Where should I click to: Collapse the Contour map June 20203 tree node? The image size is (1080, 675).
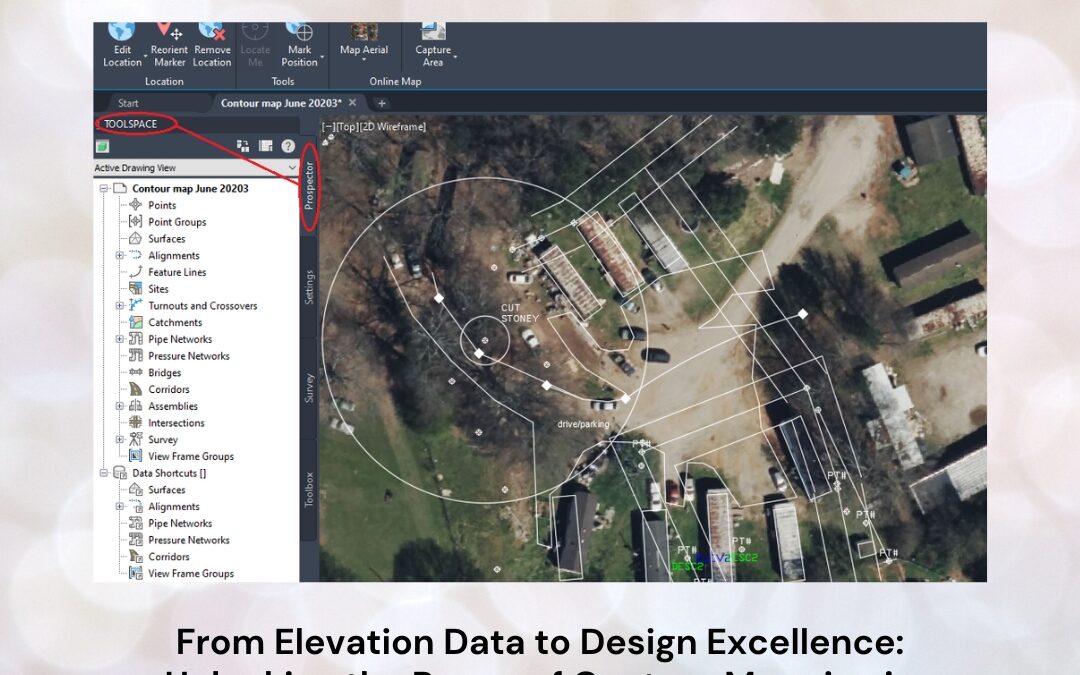[103, 188]
